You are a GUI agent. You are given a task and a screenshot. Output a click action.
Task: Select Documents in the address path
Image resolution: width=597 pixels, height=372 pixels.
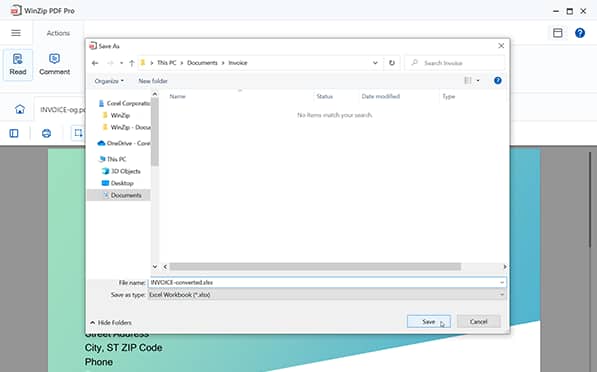point(202,63)
